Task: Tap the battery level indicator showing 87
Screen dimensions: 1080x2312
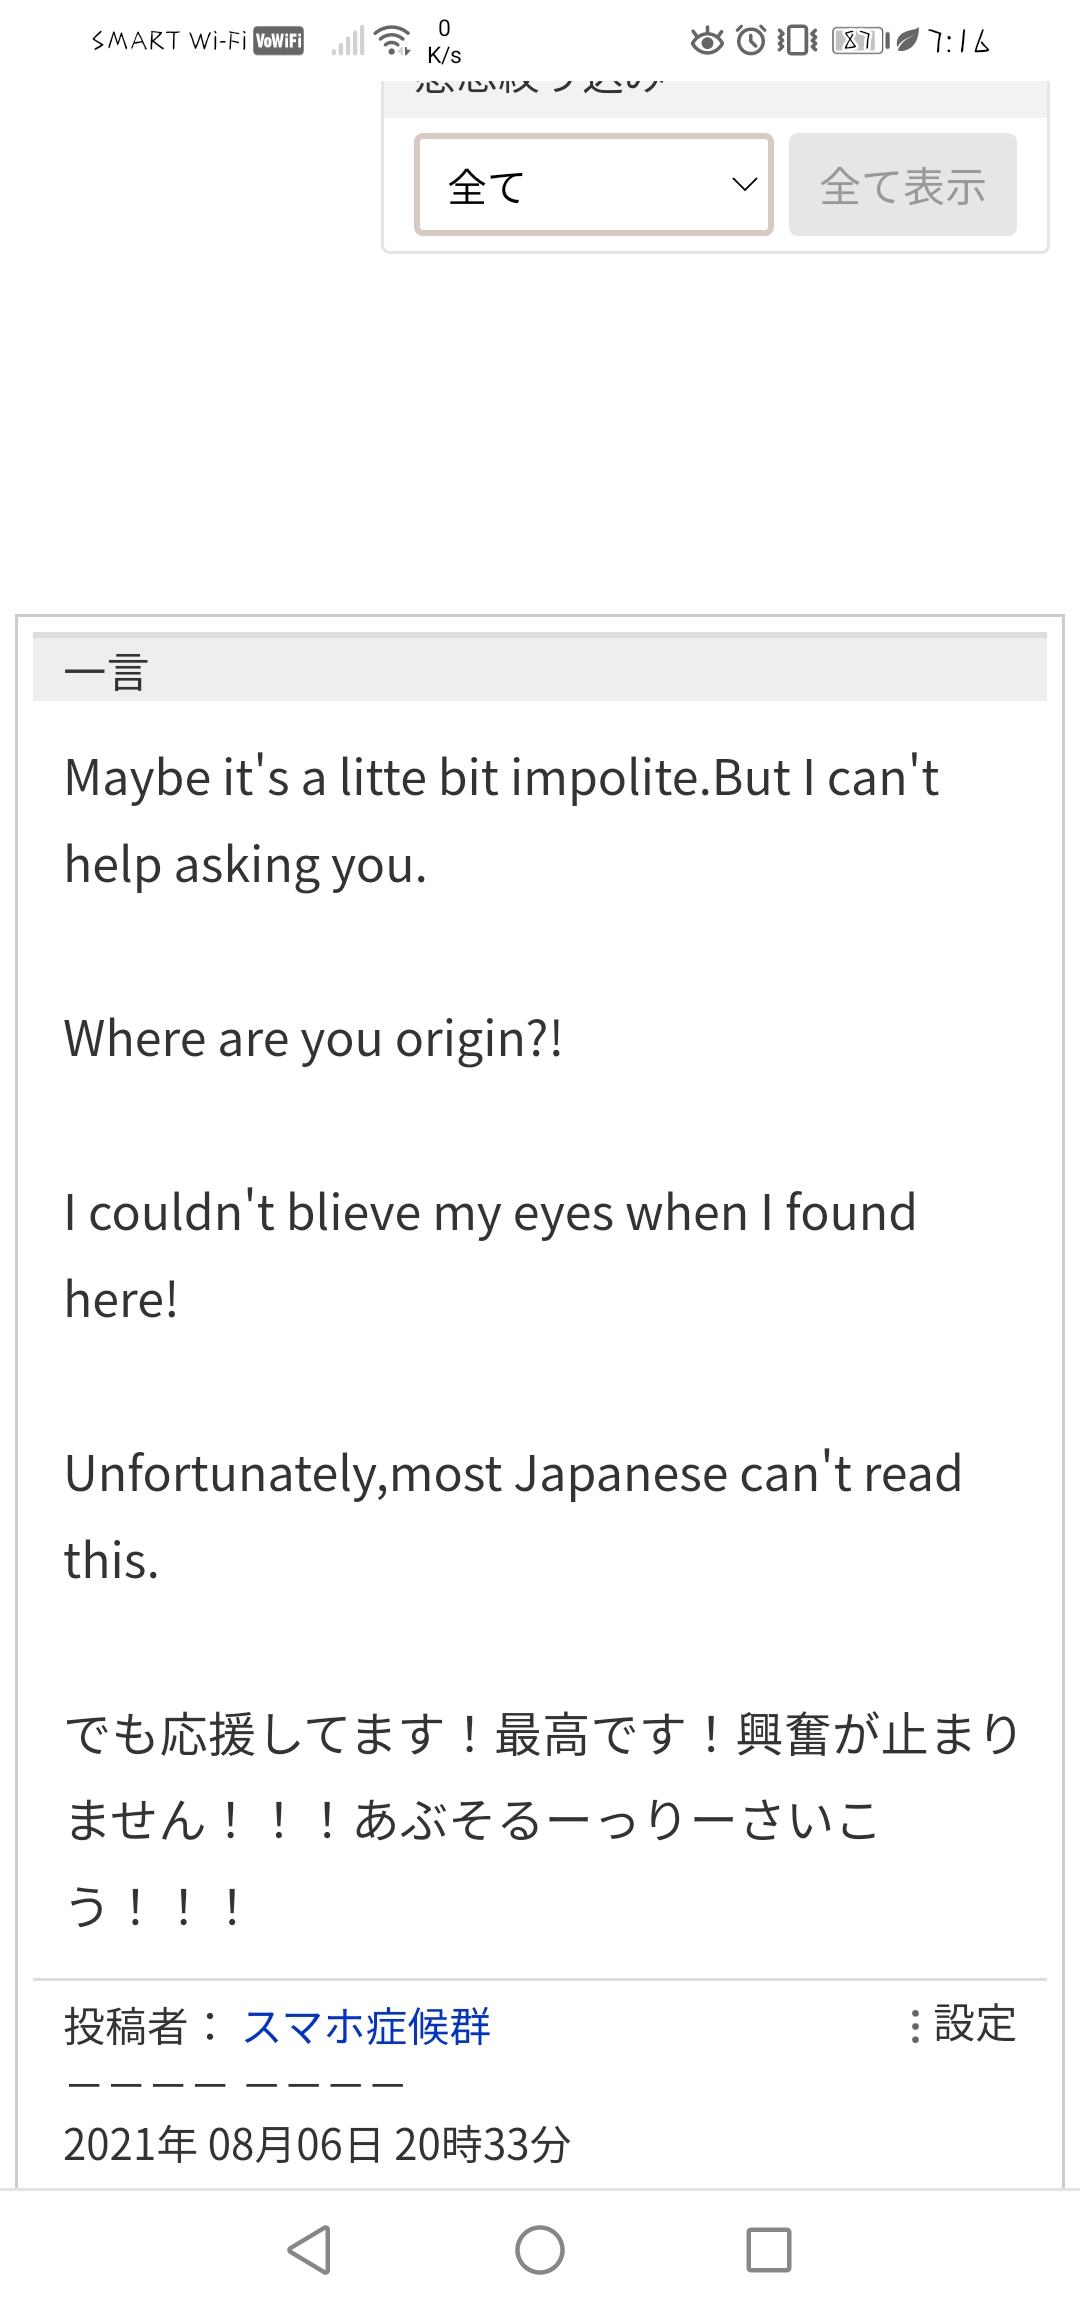Action: tap(856, 40)
